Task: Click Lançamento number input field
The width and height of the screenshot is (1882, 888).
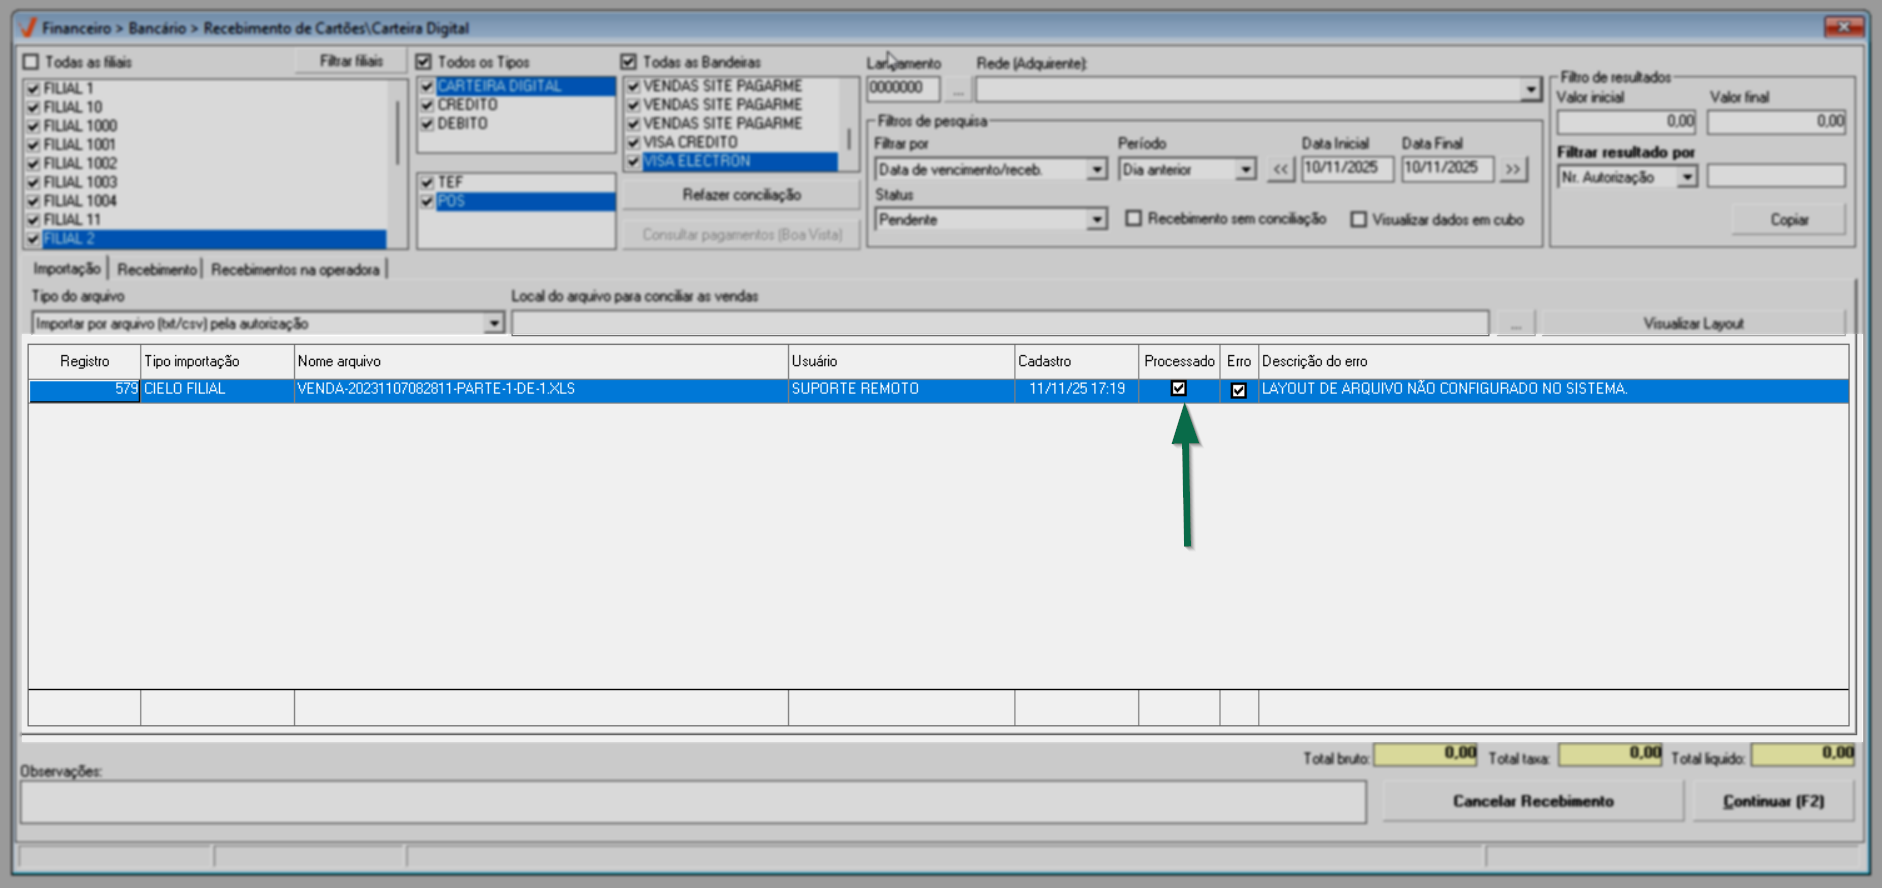Action: [903, 89]
